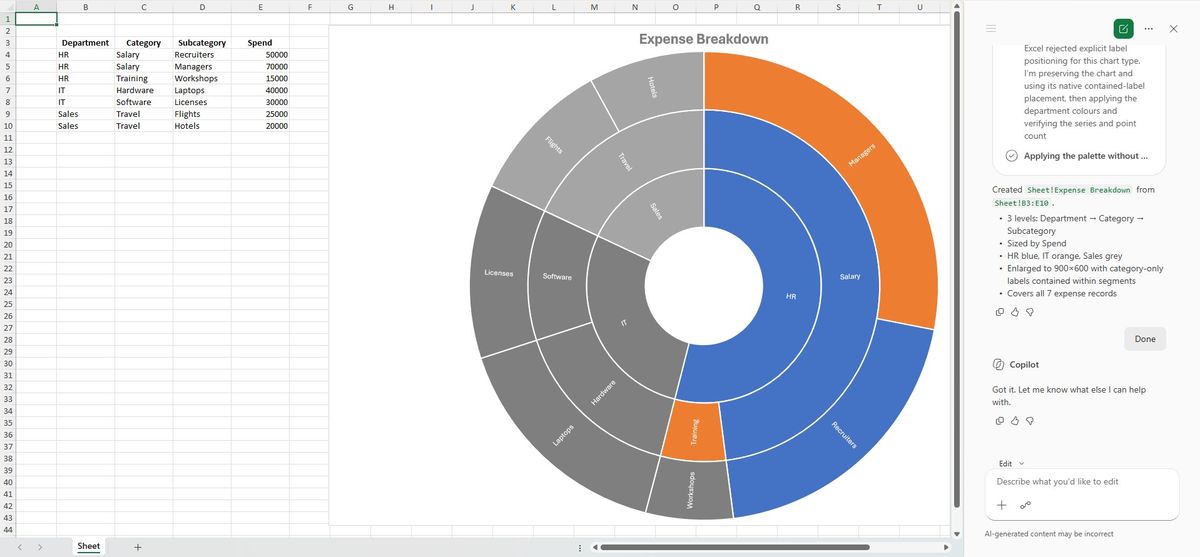Click the 'Sheet!Expense Breakdown' reference link
Screen dimensions: 1200x557
pos(1079,190)
